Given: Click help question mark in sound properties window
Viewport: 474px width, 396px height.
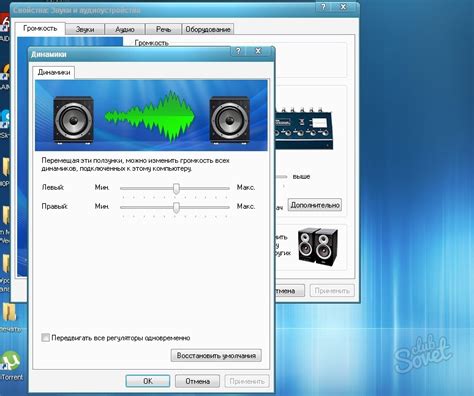Looking at the screenshot, I should 323,7.
